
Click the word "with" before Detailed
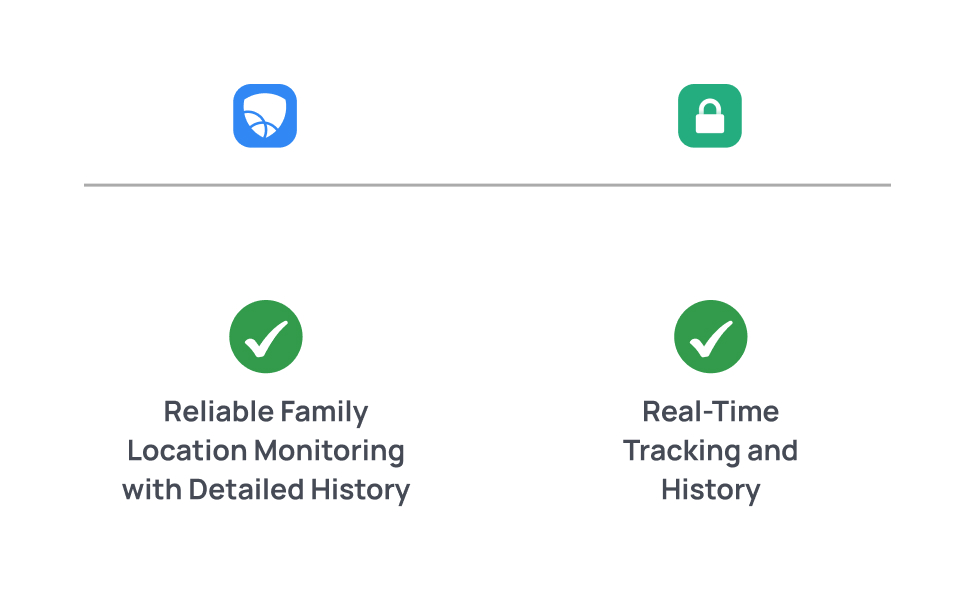tap(152, 490)
